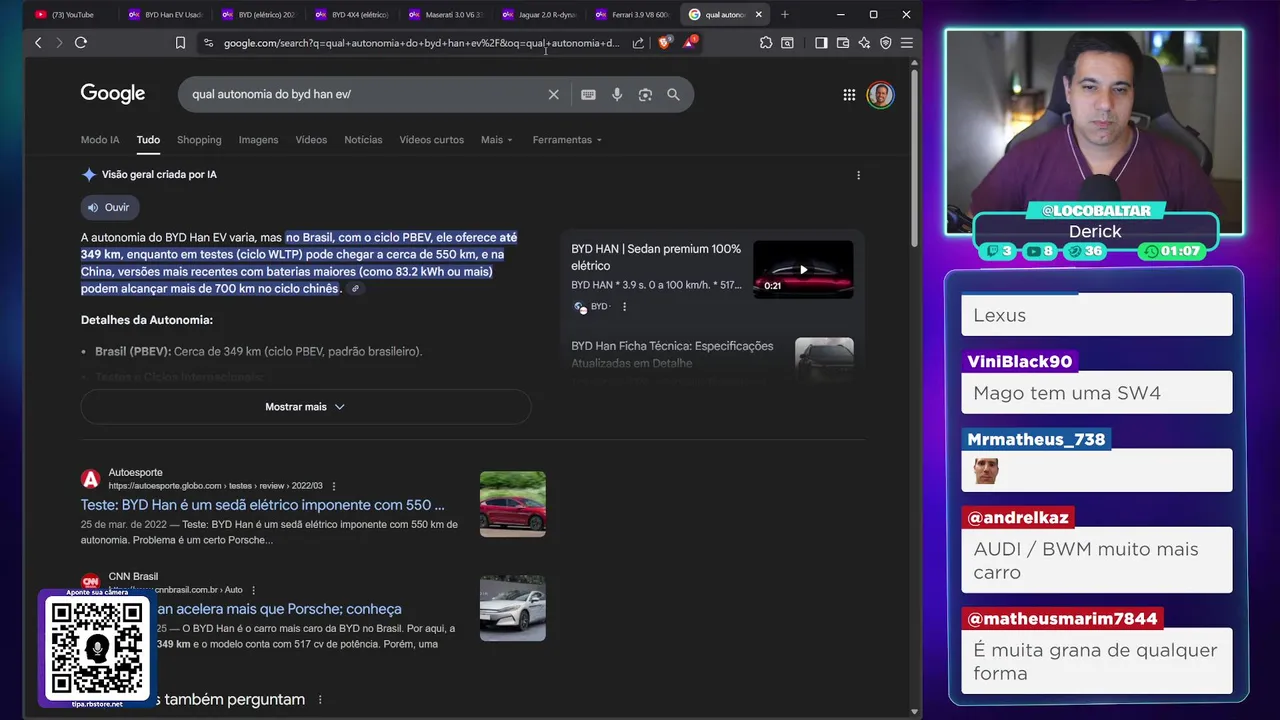Viewport: 1280px width, 720px height.
Task: Open Brave VPN shield icon
Action: pyautogui.click(x=885, y=43)
